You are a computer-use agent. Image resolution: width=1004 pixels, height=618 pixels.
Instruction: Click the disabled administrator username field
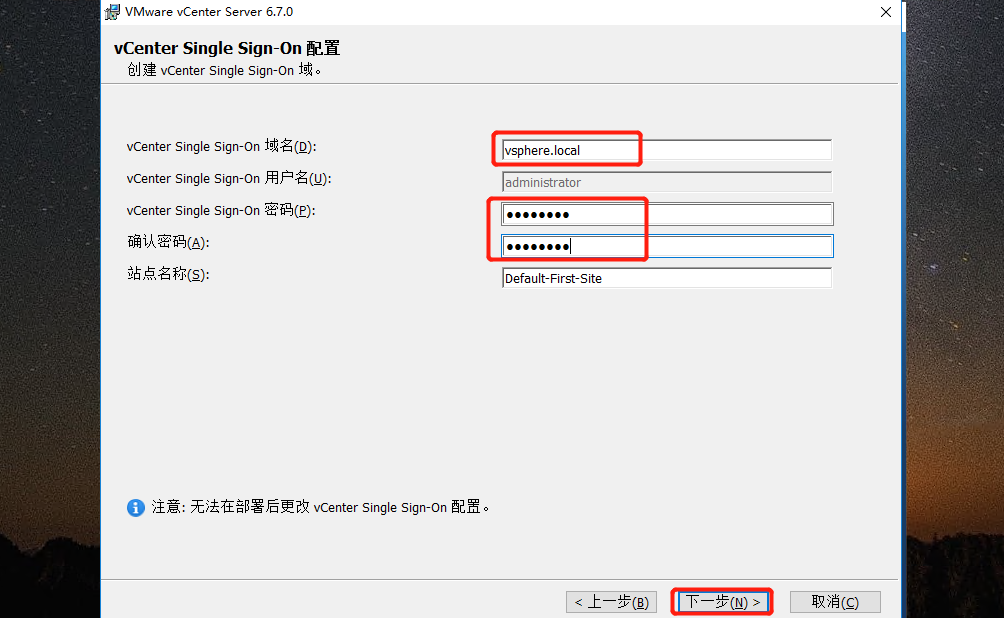click(x=667, y=182)
